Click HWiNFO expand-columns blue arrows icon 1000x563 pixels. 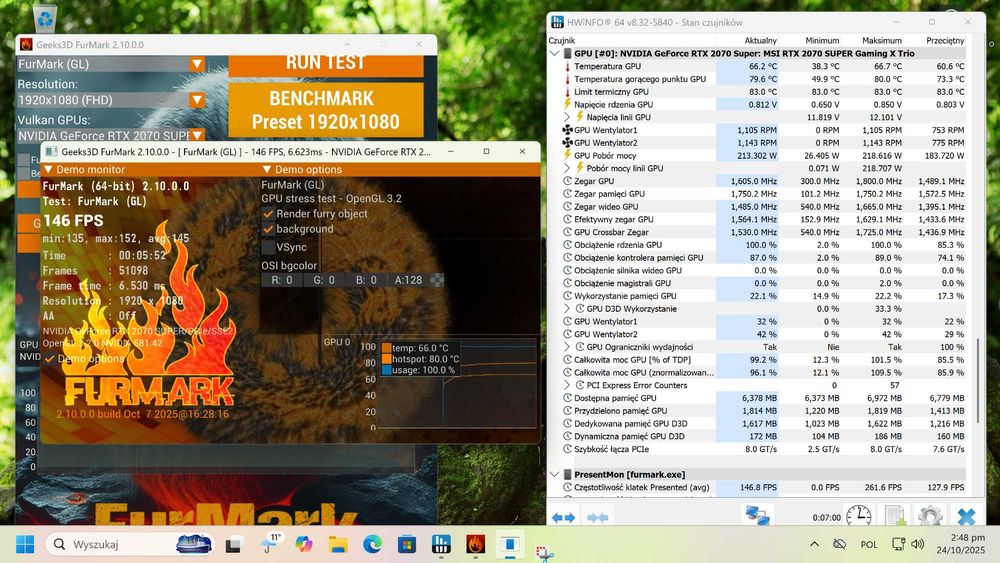[562, 517]
